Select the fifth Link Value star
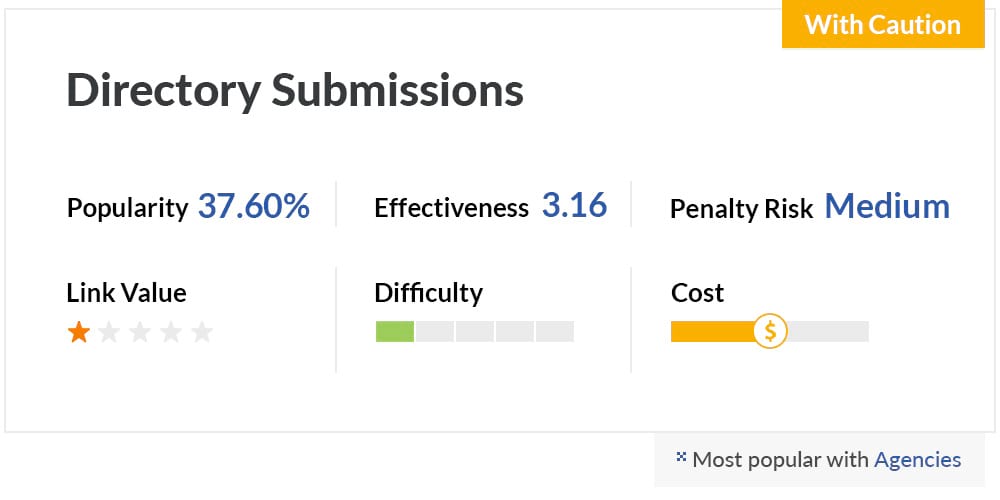The width and height of the screenshot is (1000, 500). coord(202,332)
